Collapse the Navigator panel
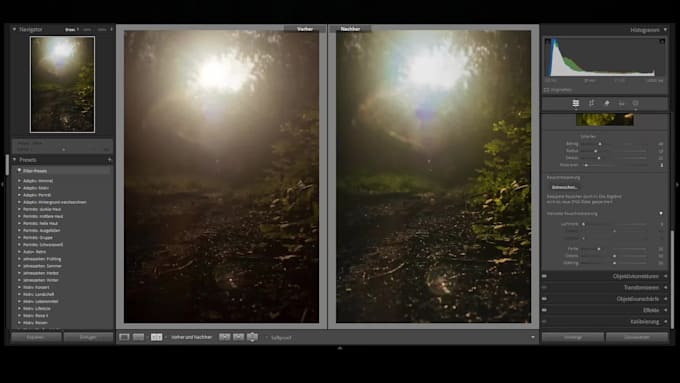680x383 pixels. click(14, 29)
